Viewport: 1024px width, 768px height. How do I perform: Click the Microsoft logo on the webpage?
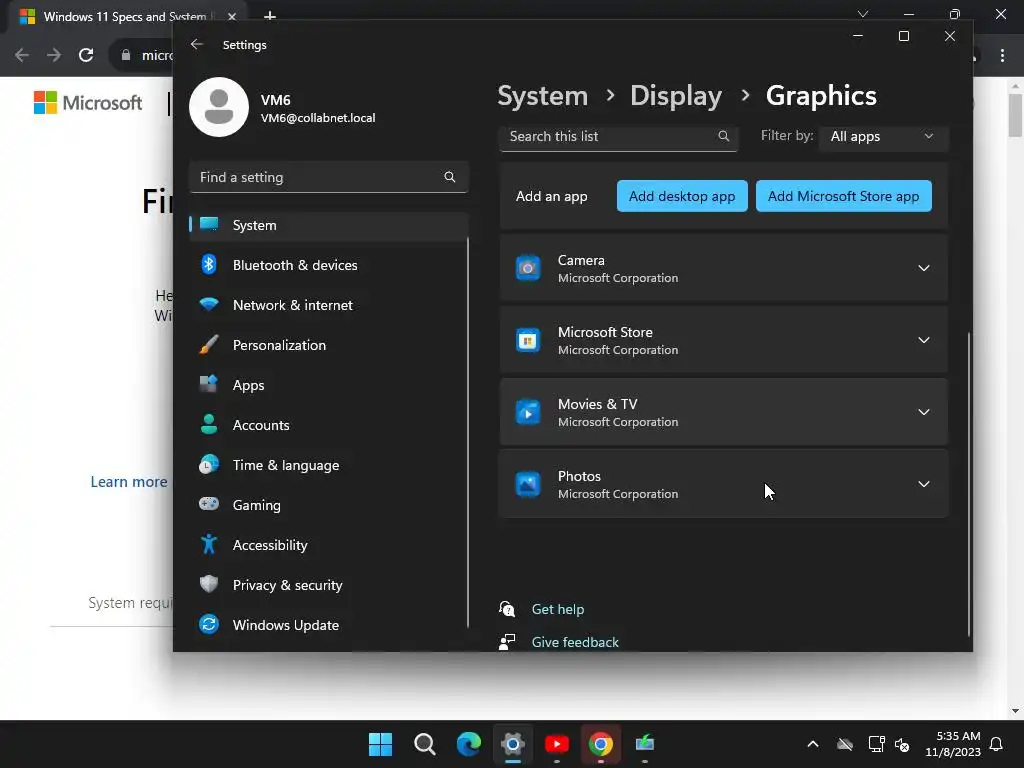click(x=88, y=103)
